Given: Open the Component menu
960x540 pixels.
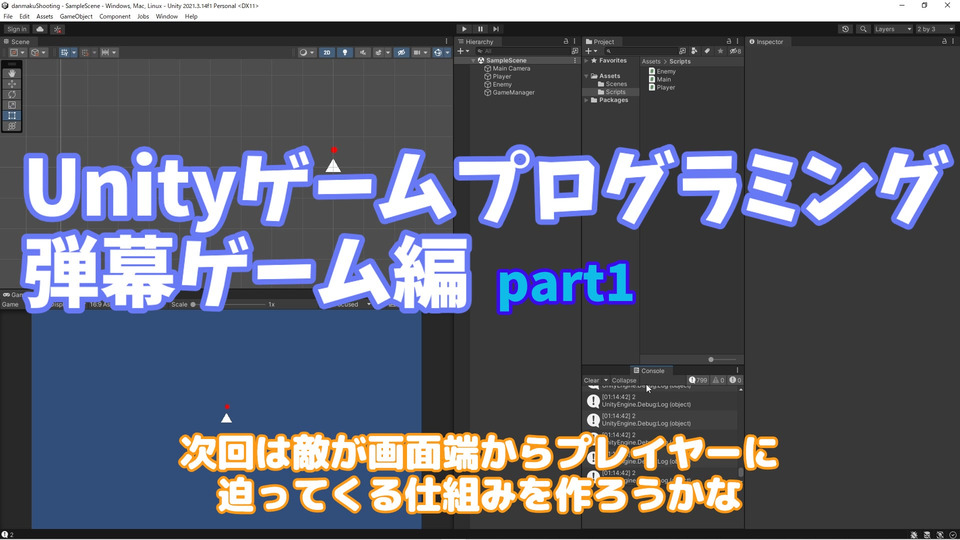Looking at the screenshot, I should [114, 17].
